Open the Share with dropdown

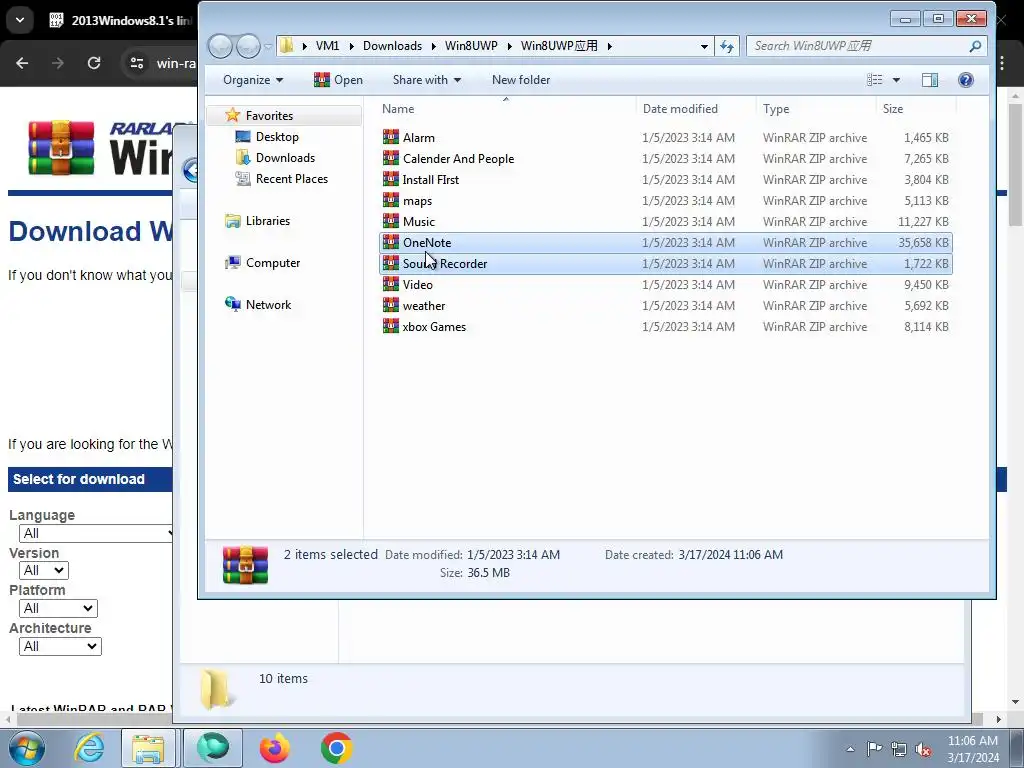(x=426, y=80)
